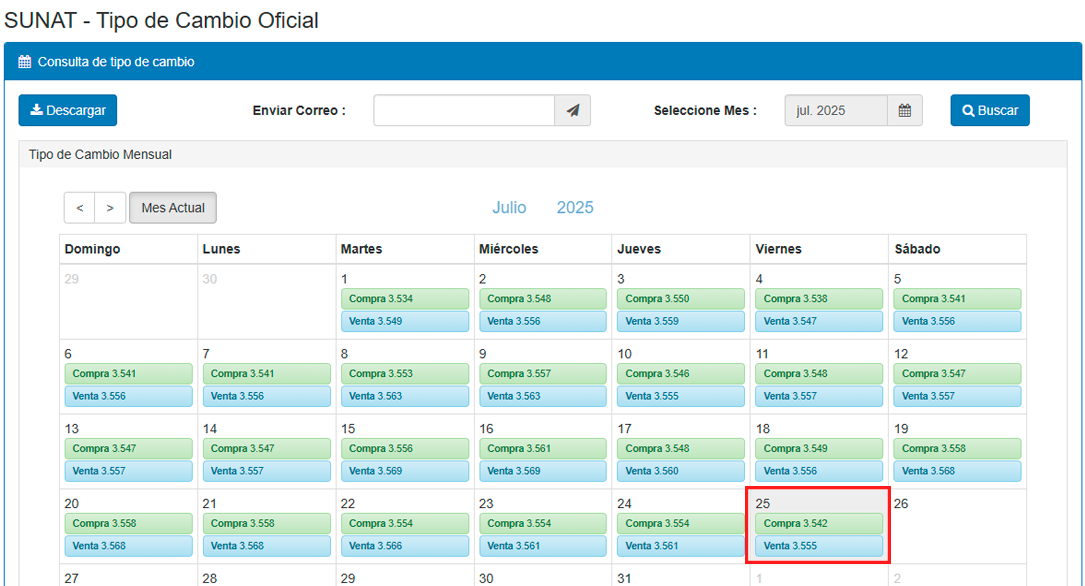The image size is (1085, 586).
Task: Click the Seleccione Mes field showing jul. 2025
Action: tap(836, 111)
